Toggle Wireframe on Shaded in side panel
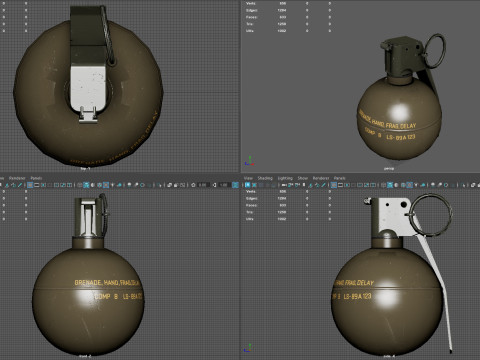The width and height of the screenshot is (480, 360). point(403,185)
